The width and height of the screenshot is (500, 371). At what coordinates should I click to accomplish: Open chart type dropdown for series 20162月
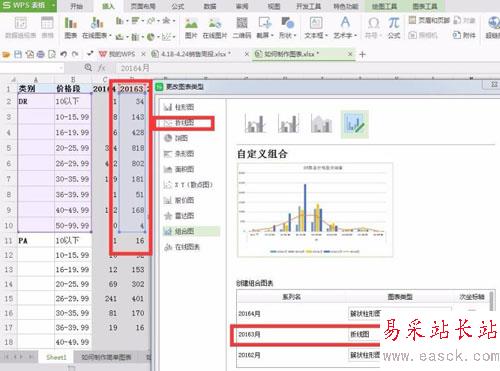click(365, 355)
